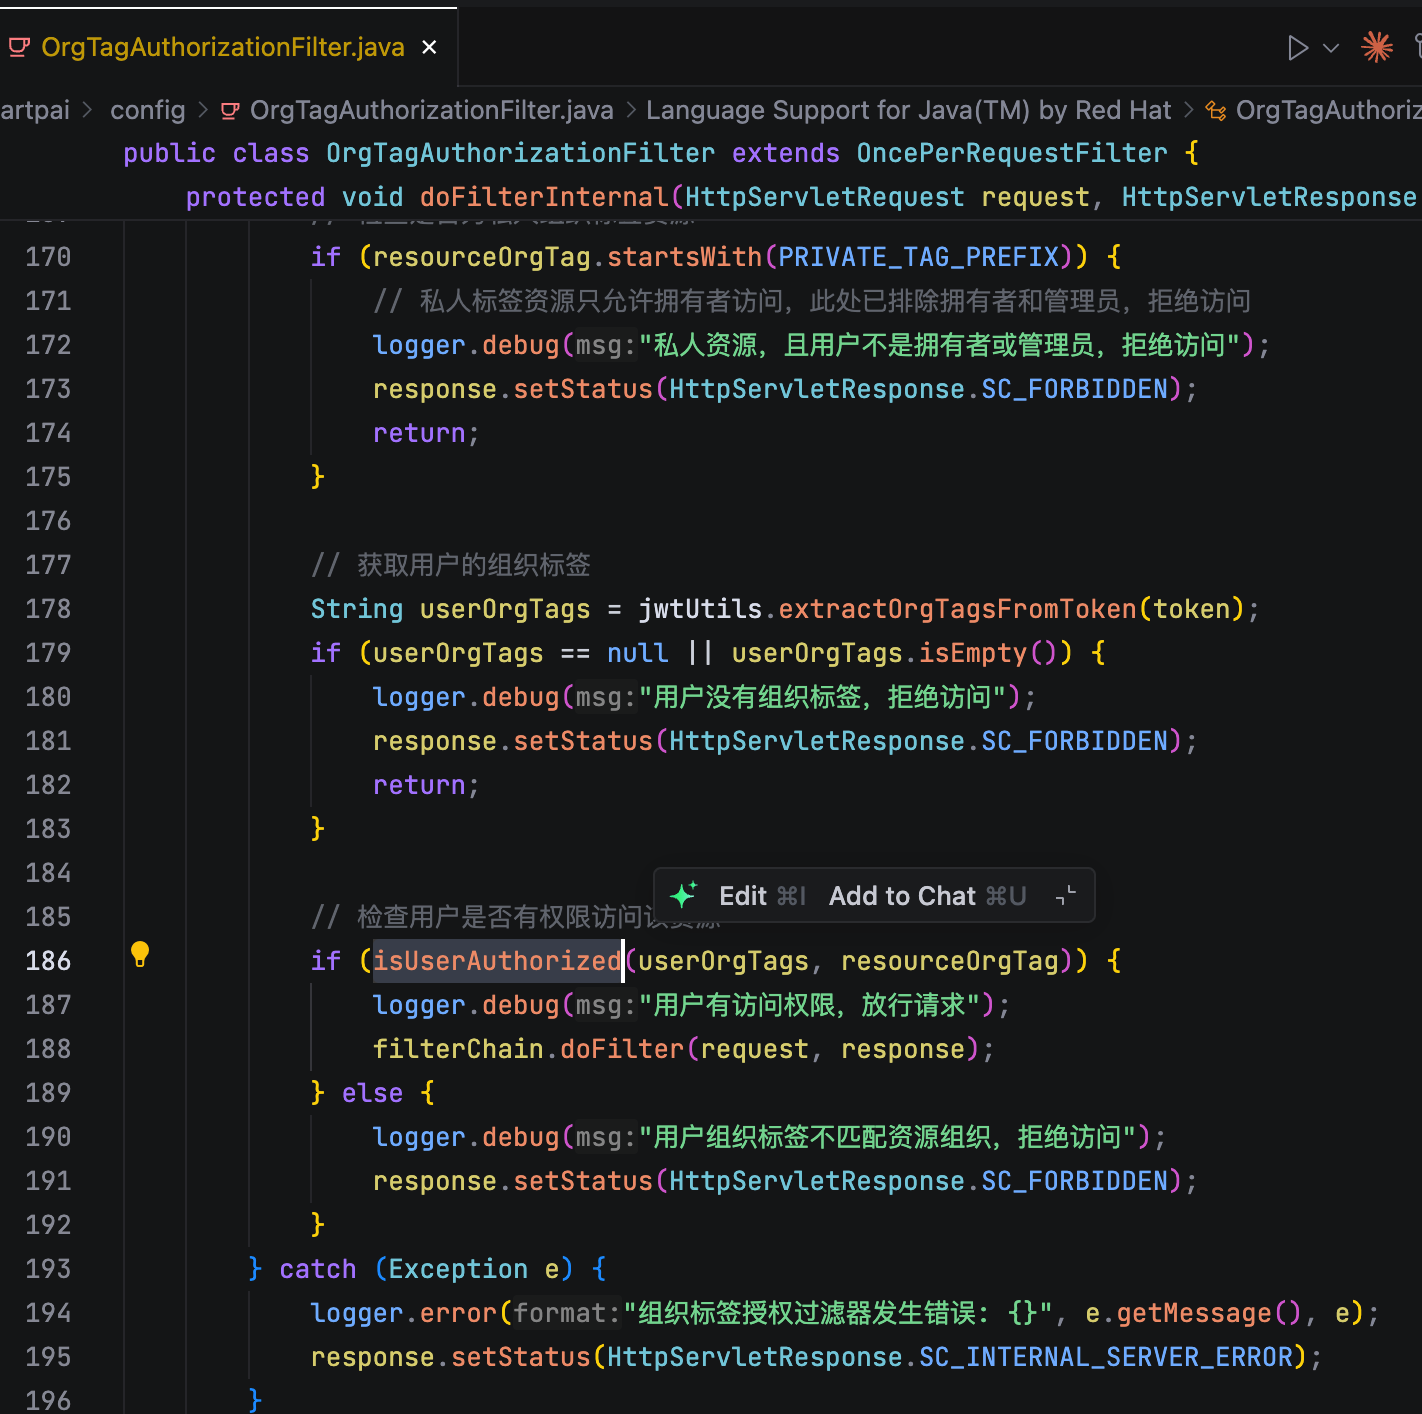Expand the config folder breadcrumb
The height and width of the screenshot is (1414, 1422).
[147, 110]
